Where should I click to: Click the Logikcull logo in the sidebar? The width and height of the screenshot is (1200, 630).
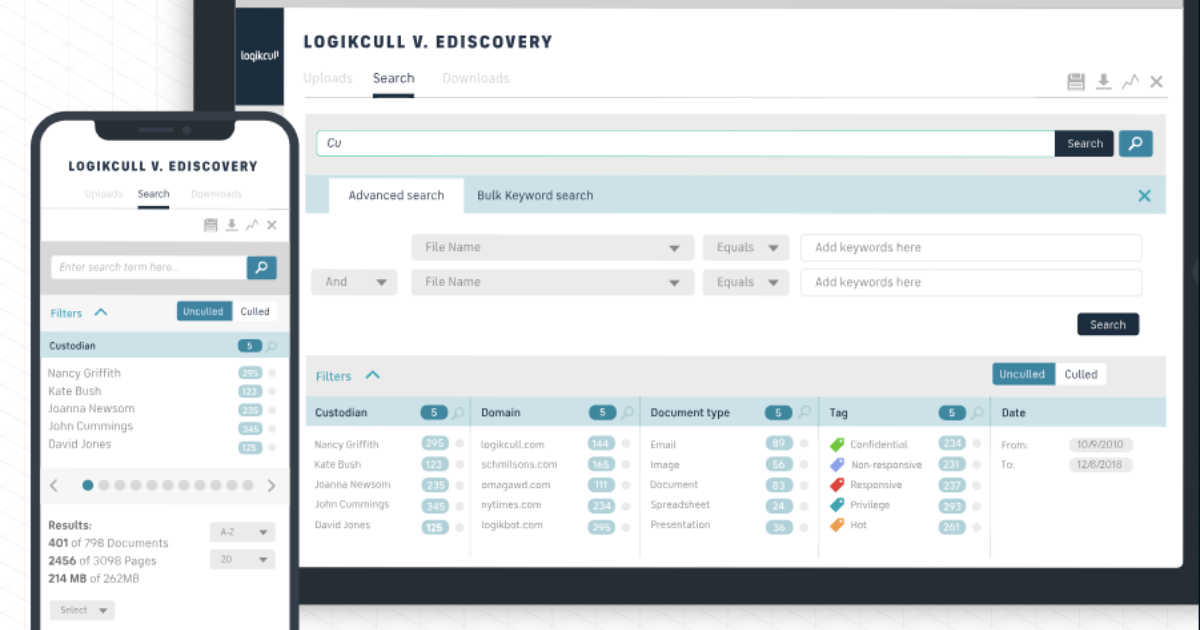click(259, 56)
